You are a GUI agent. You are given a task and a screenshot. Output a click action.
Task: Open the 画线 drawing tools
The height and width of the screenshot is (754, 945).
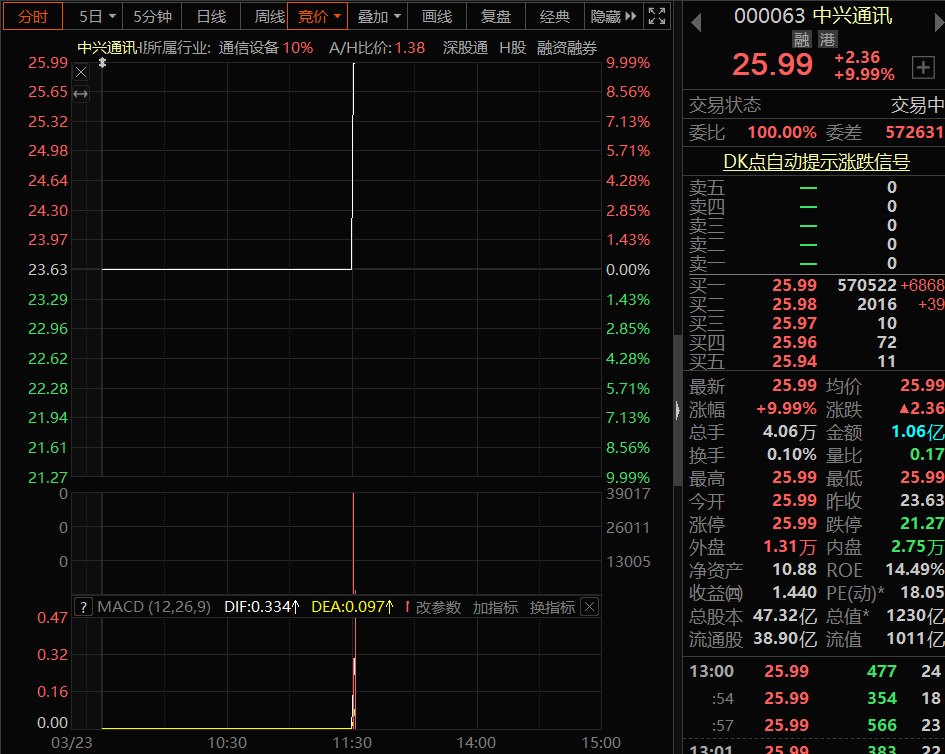tap(437, 16)
